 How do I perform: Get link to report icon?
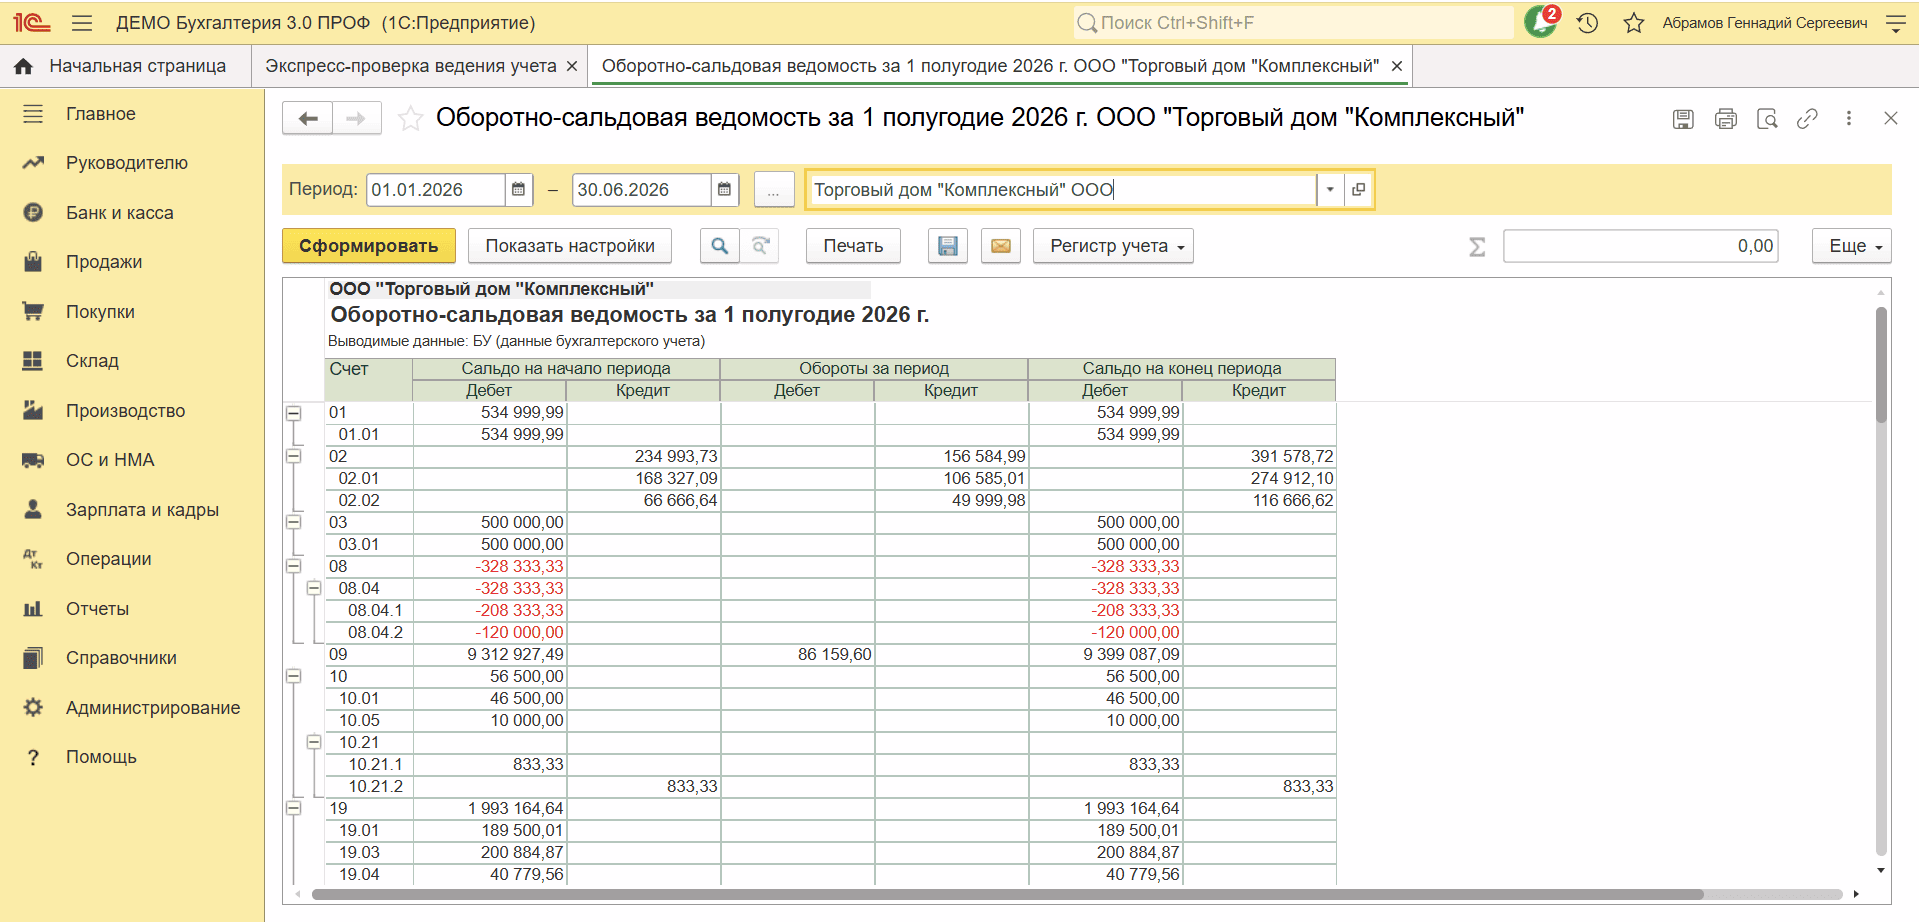(x=1807, y=119)
